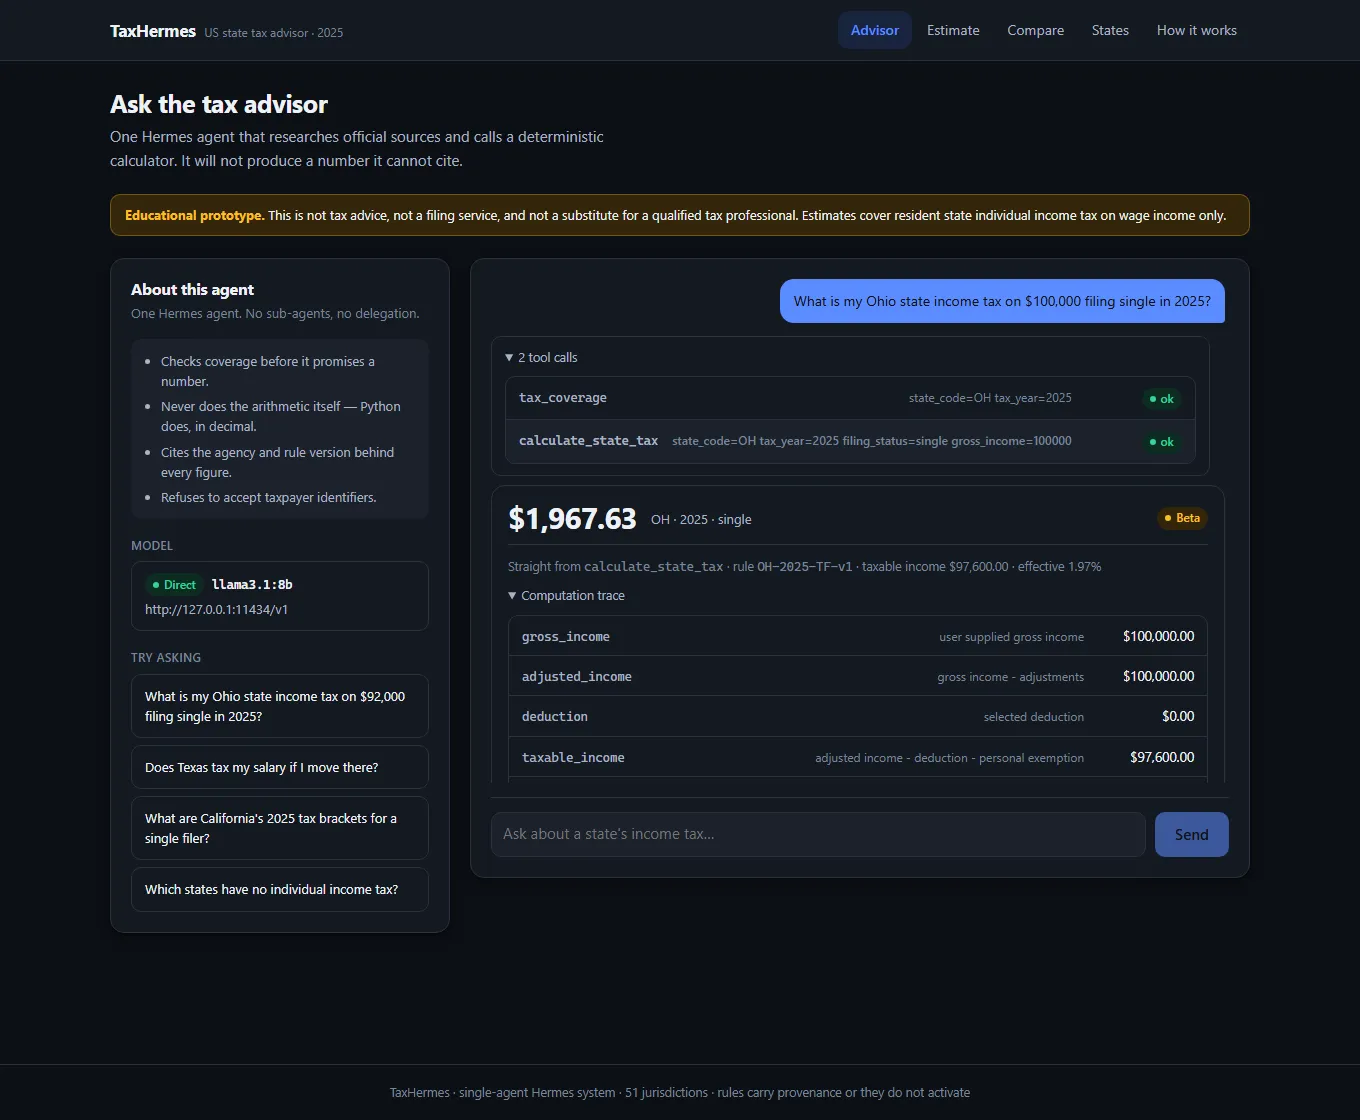This screenshot has height=1120, width=1360.
Task: Click the tax_coverage ok status badge
Action: (x=1161, y=398)
